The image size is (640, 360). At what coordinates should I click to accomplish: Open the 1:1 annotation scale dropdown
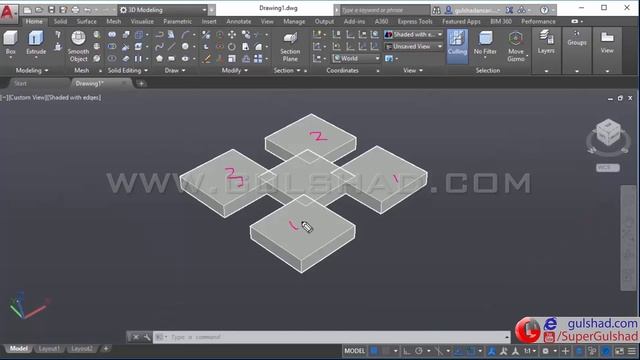tap(530, 351)
